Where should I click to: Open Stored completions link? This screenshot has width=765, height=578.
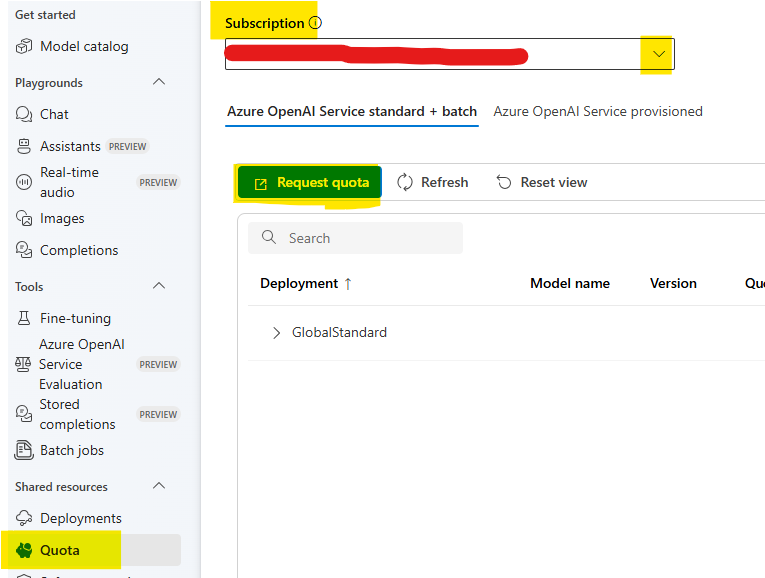pos(77,414)
